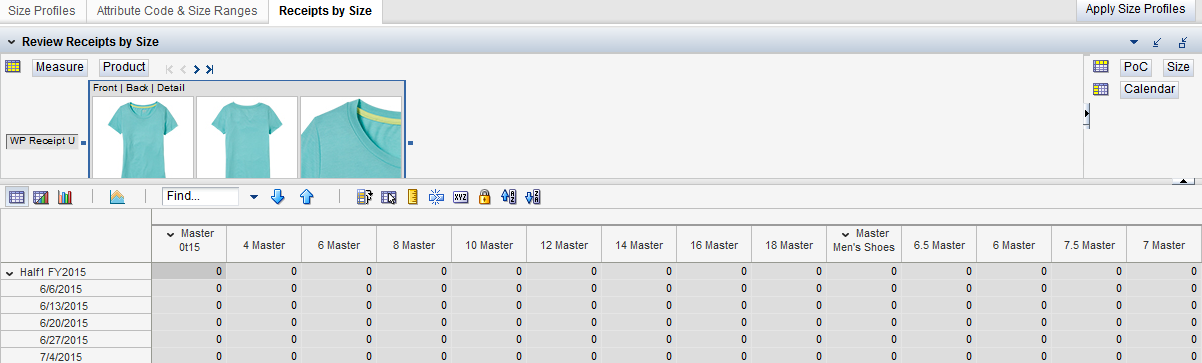
Task: Collapse the right side axis panel
Action: [1087, 116]
